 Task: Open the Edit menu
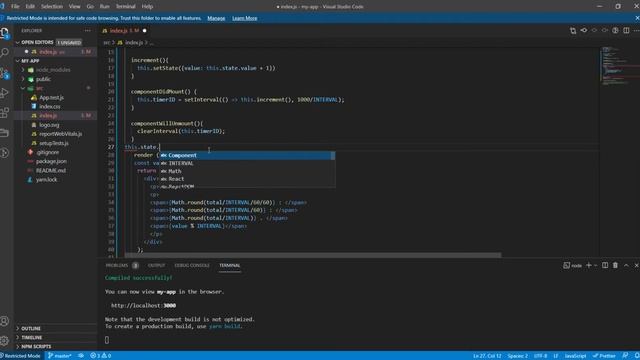(x=30, y=7)
